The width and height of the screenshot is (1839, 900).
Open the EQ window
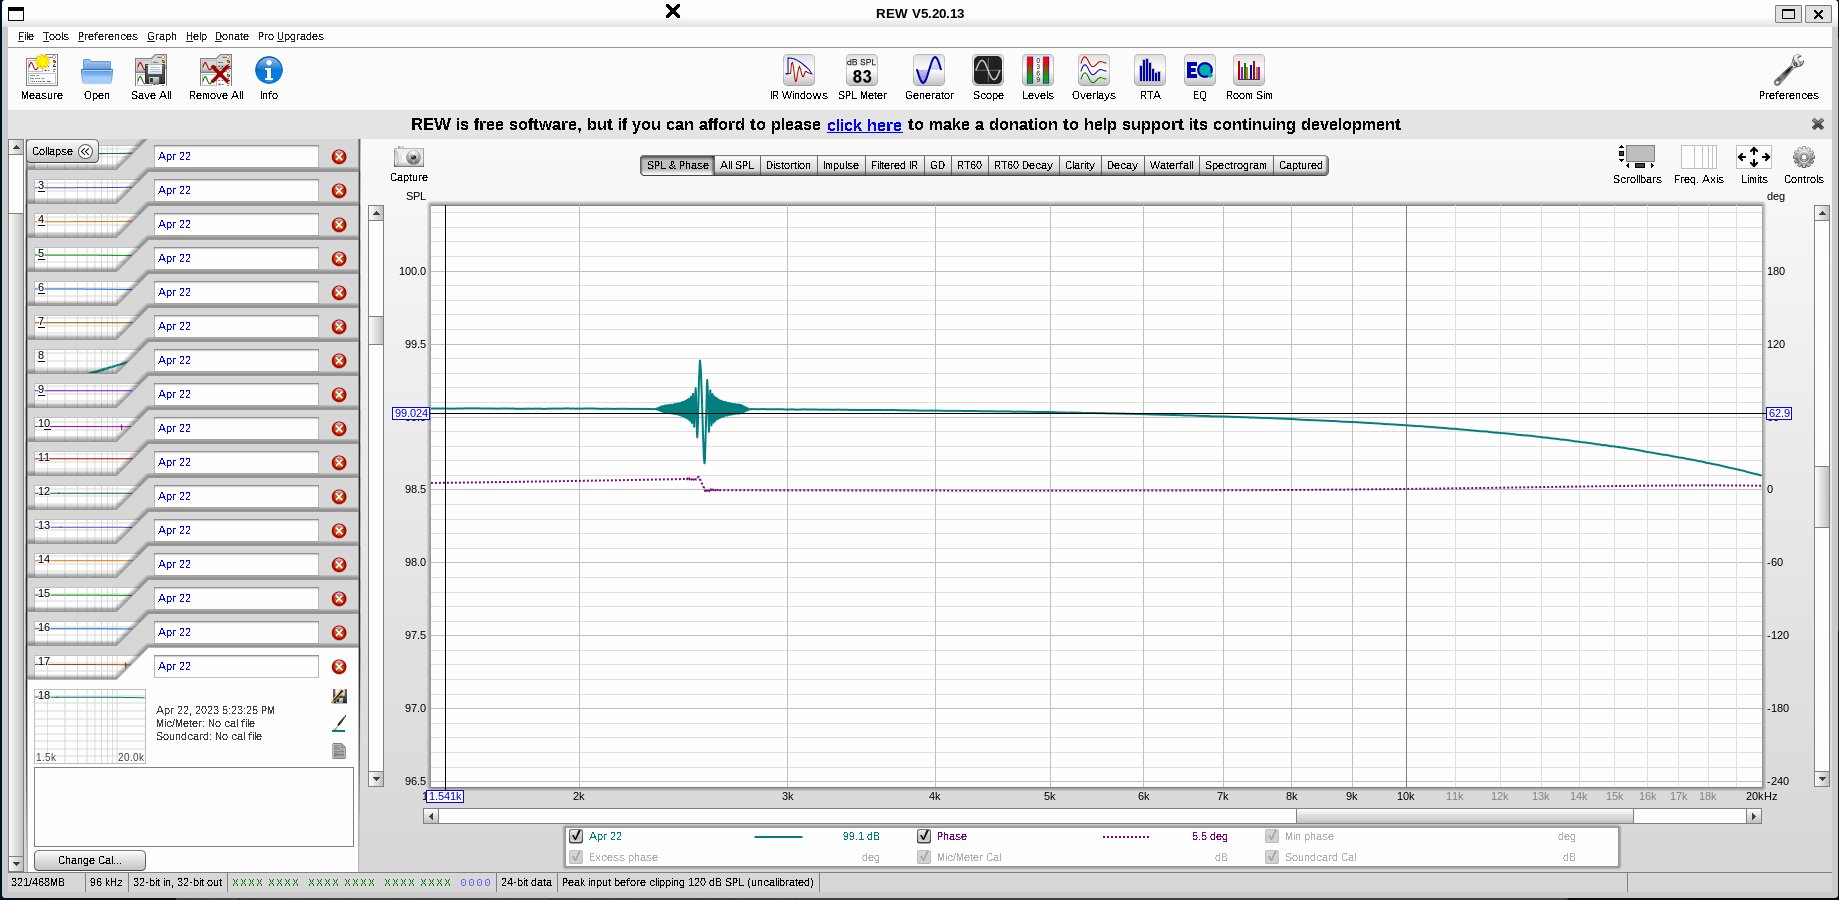1200,78
